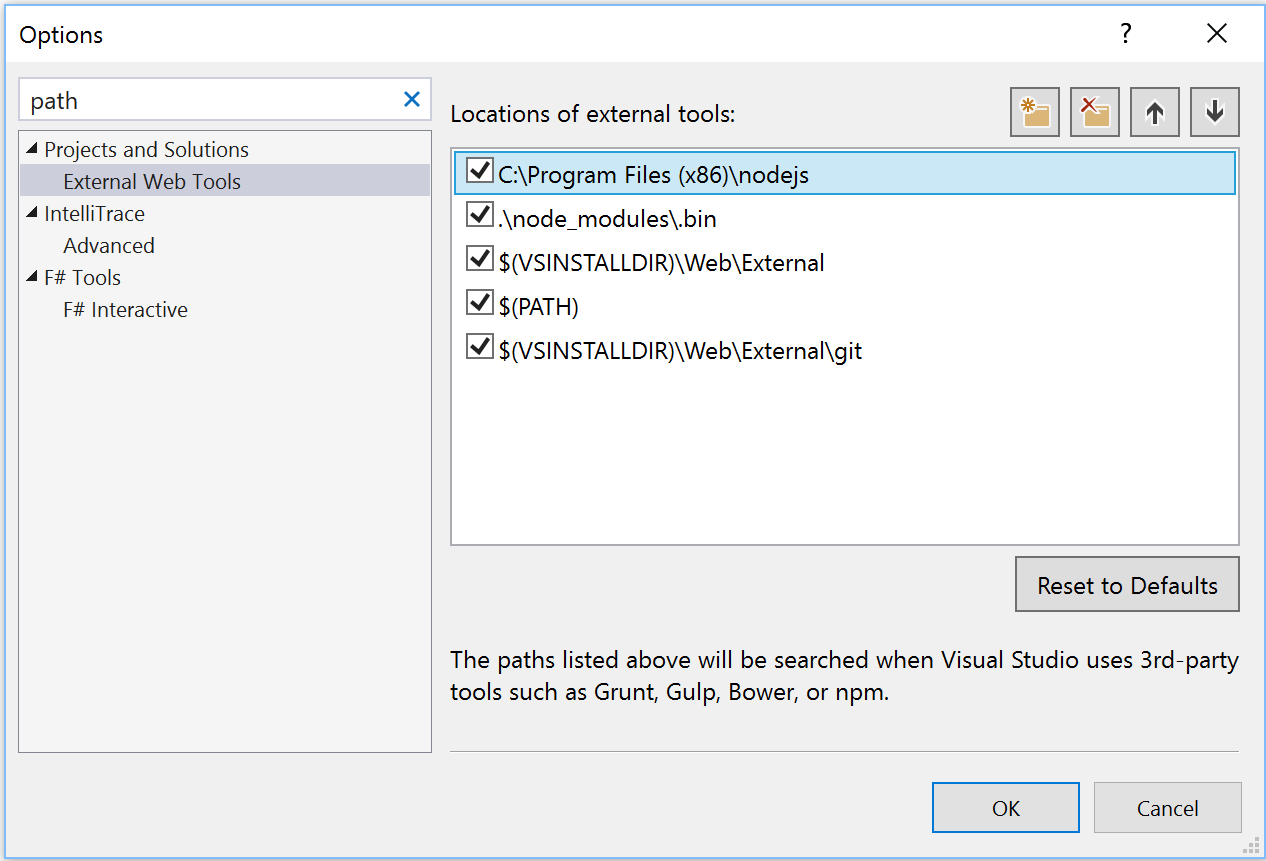Open the Advanced IntelliTrace page

(109, 246)
